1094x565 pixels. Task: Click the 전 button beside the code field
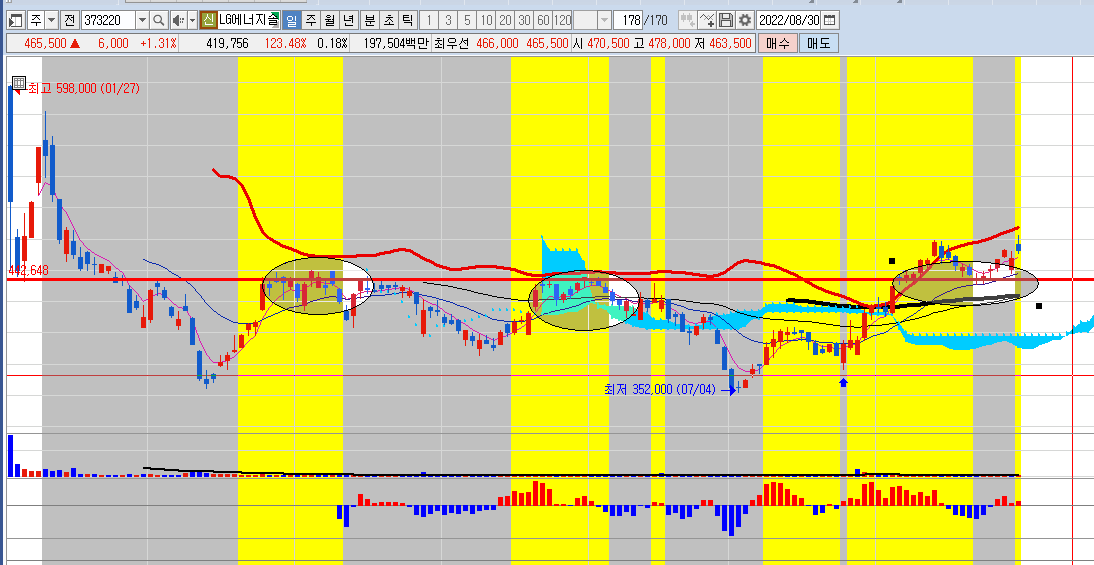tap(69, 20)
